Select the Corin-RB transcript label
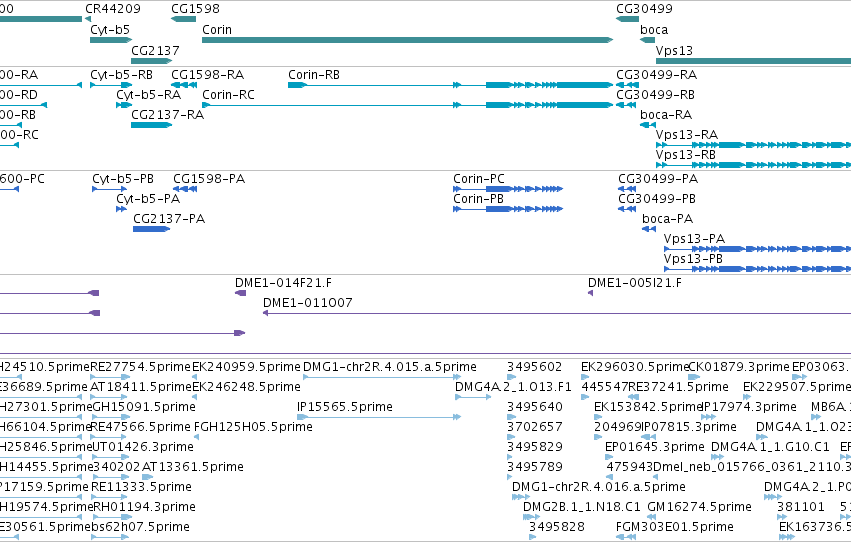The height and width of the screenshot is (542, 851). pos(314,75)
